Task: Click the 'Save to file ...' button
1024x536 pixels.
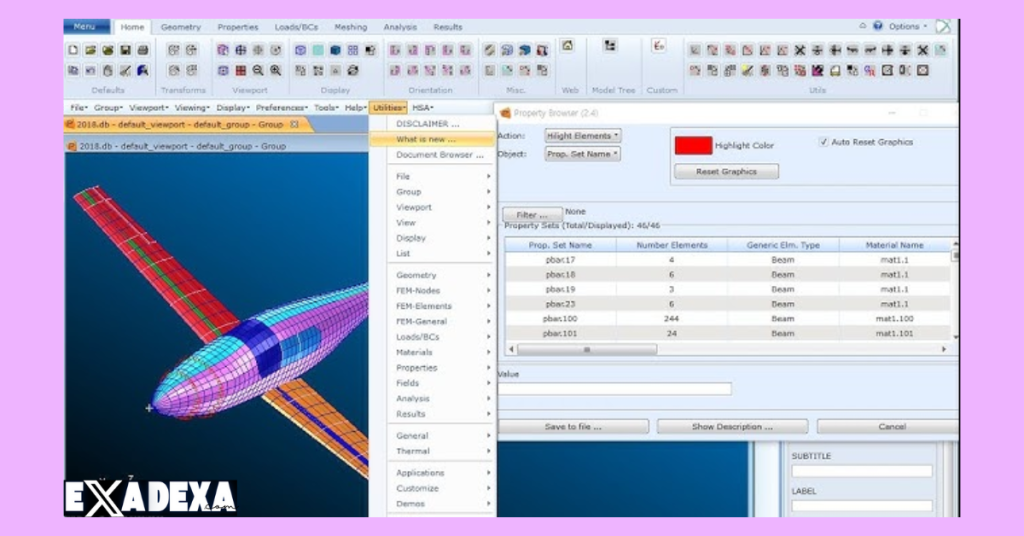Action: click(573, 427)
